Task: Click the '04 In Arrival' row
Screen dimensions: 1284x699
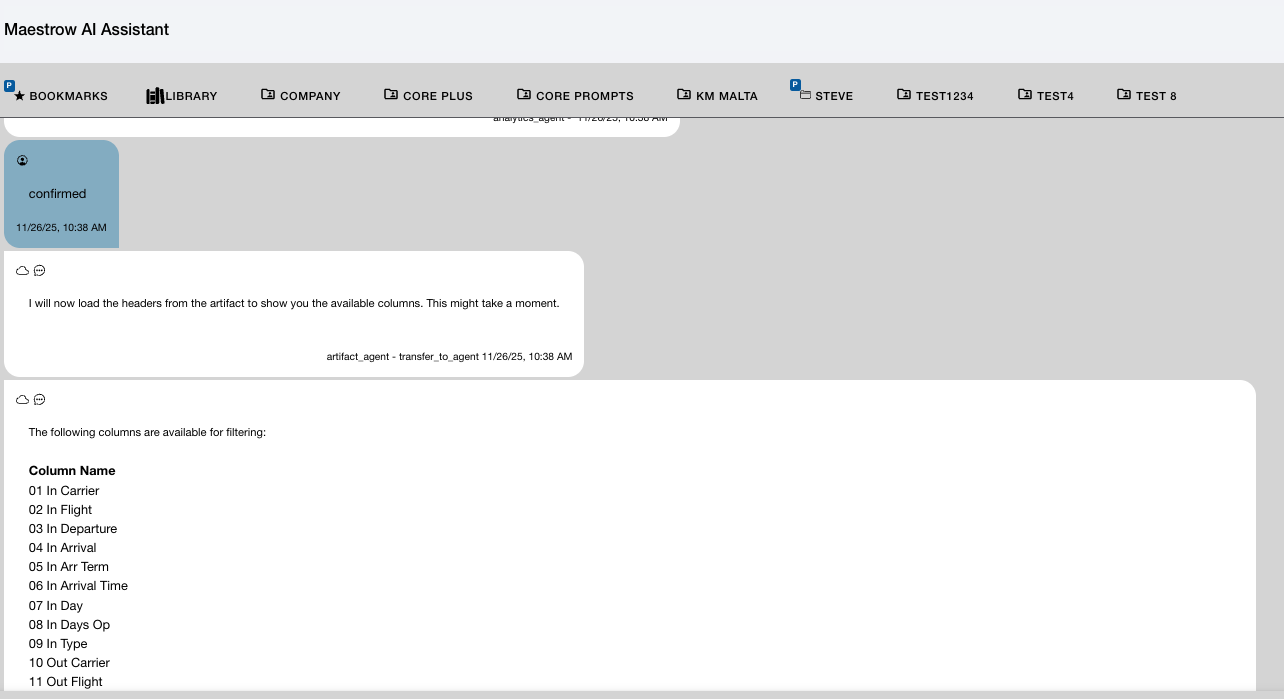Action: (63, 548)
